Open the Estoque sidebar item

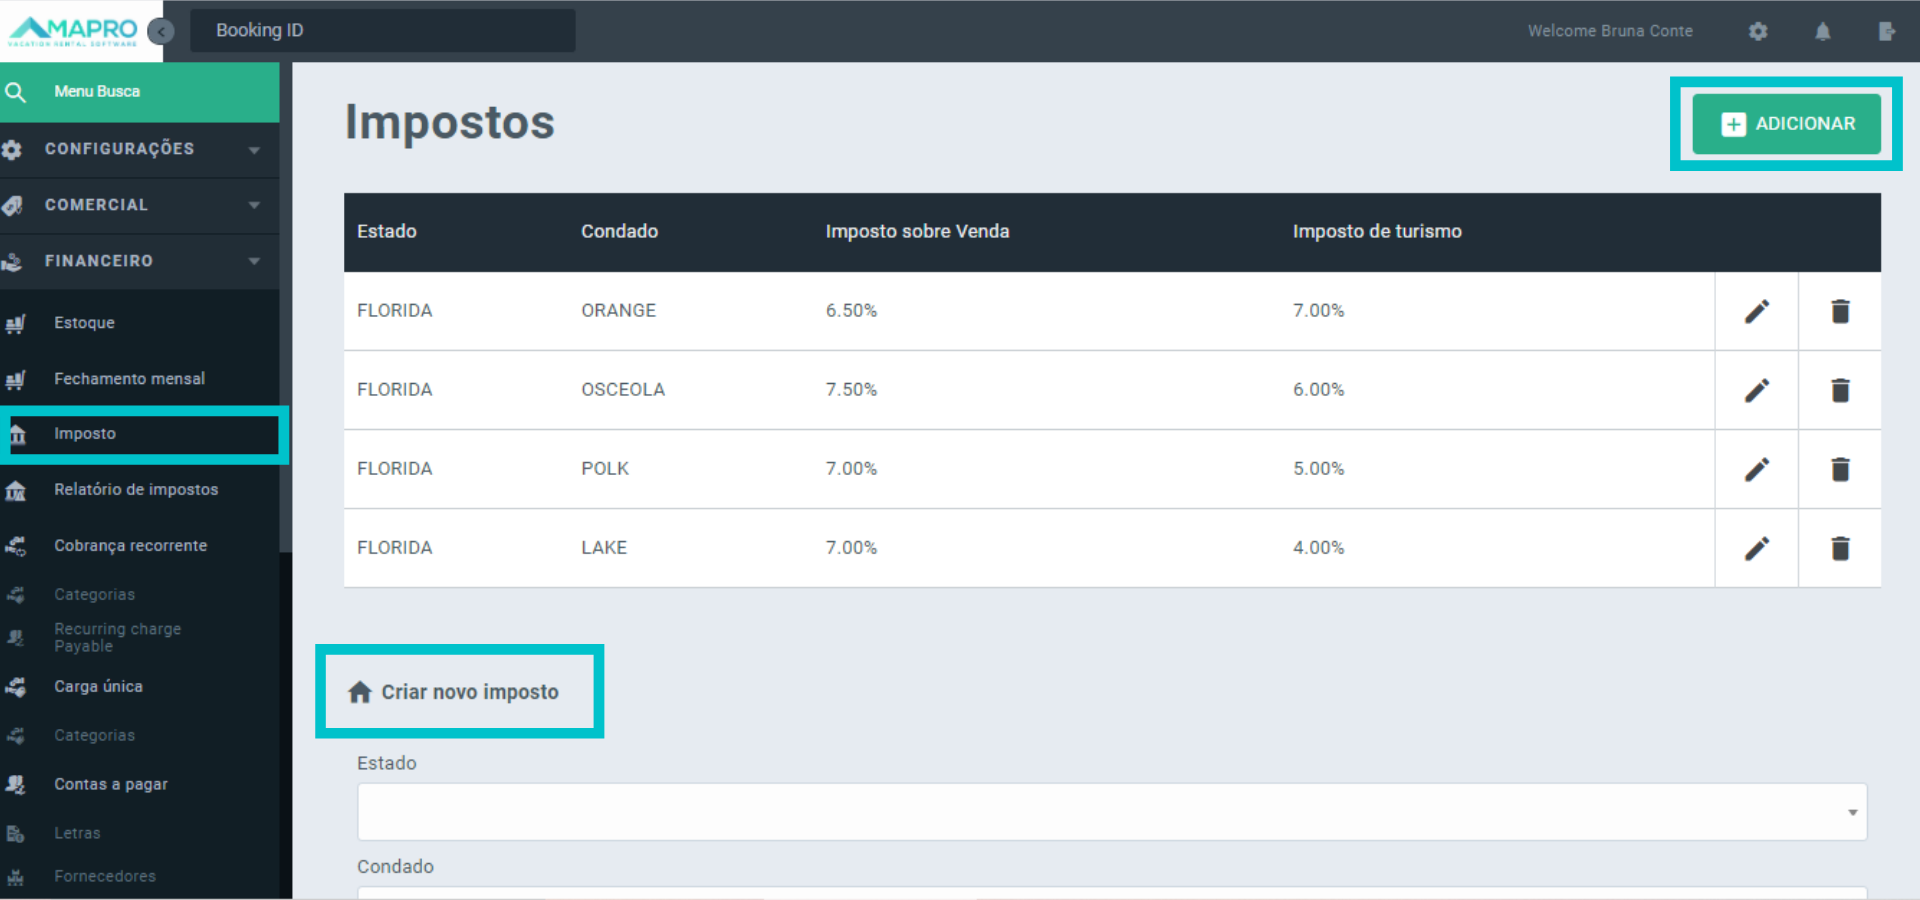[x=84, y=323]
